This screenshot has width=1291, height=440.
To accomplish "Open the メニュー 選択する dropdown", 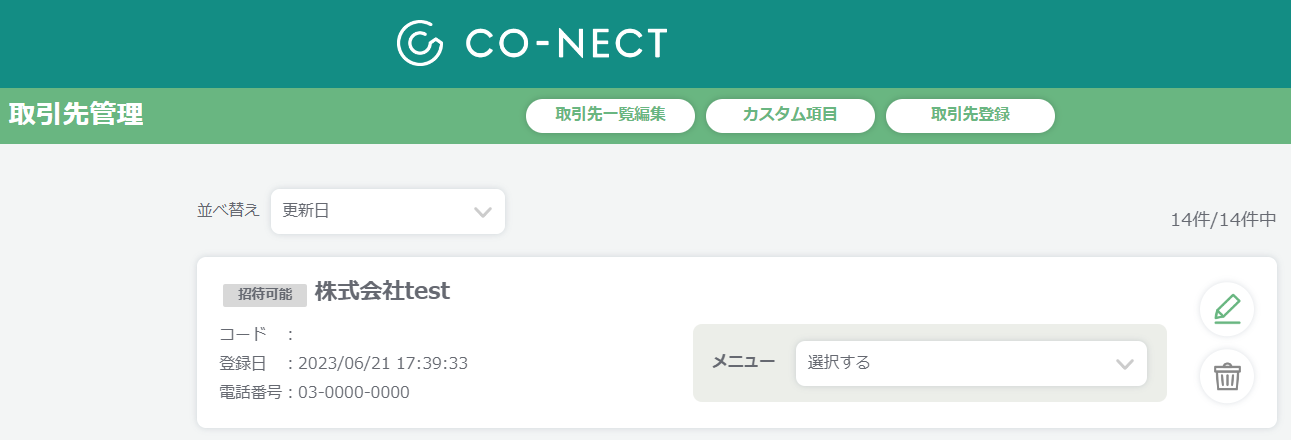I will click(971, 363).
